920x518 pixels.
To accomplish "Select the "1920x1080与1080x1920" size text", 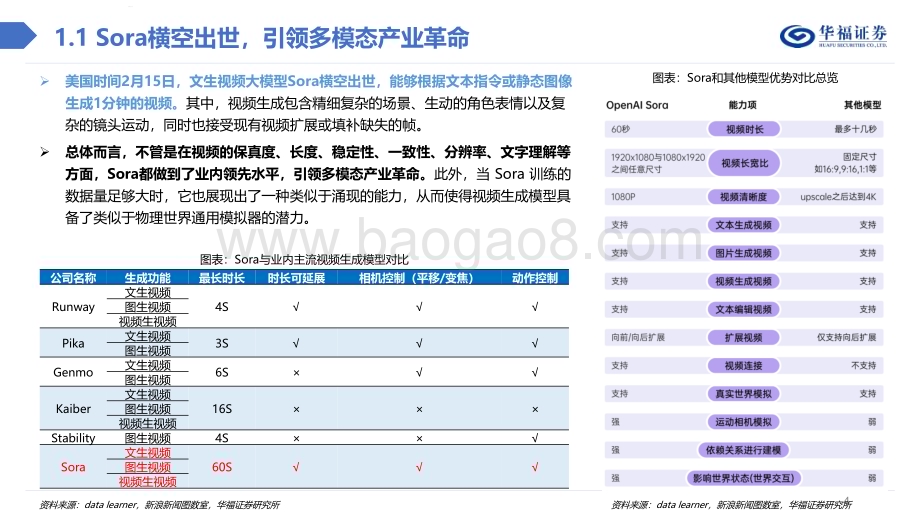I will [x=658, y=157].
